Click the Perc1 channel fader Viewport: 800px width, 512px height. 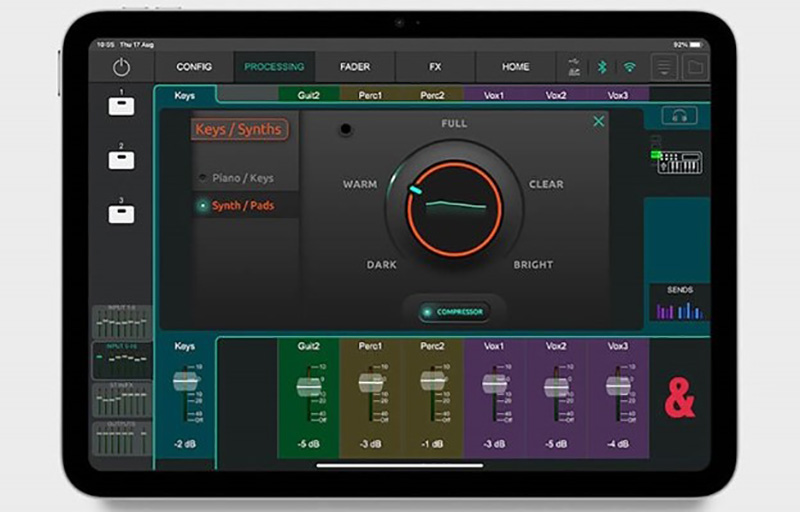pyautogui.click(x=371, y=383)
